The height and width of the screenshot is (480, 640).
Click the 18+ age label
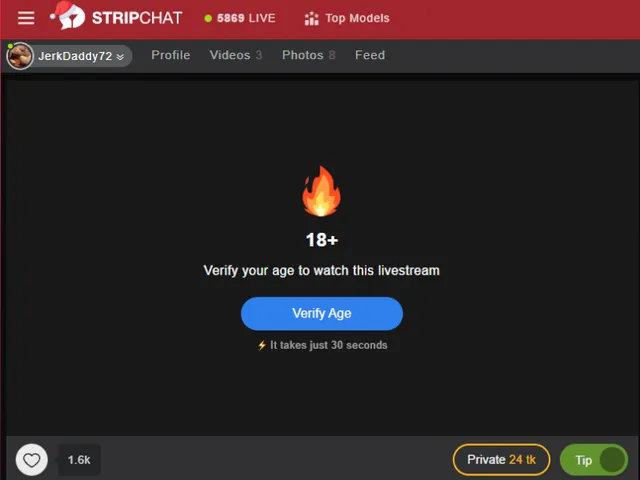point(322,240)
